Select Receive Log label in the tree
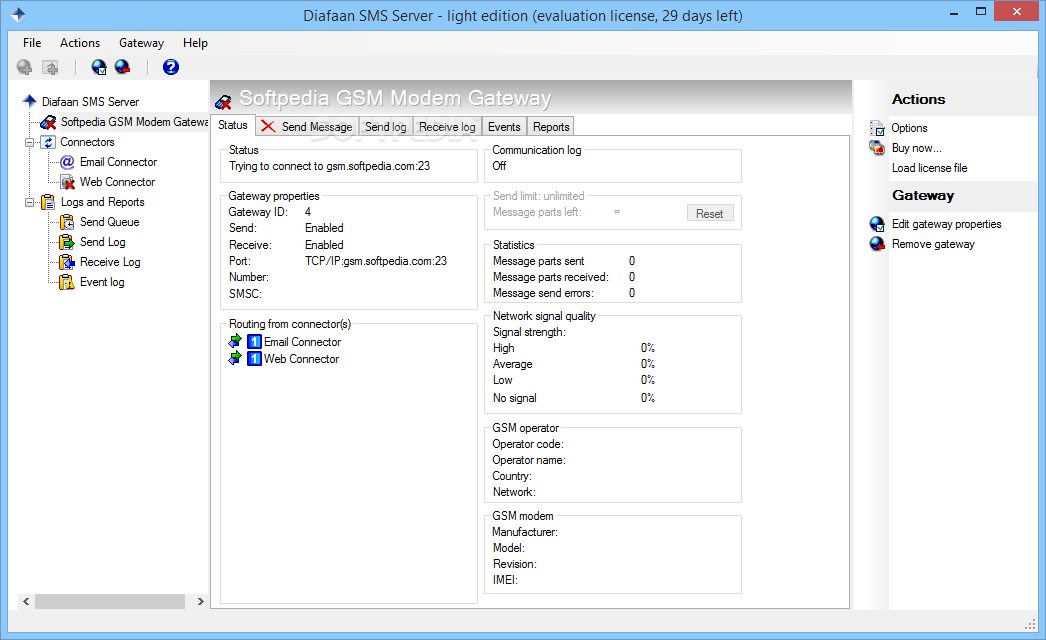This screenshot has height=640, width=1046. pyautogui.click(x=110, y=262)
